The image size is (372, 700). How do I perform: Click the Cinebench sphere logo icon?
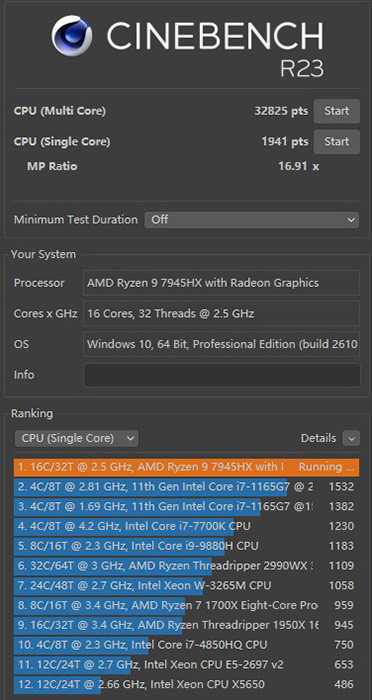click(x=72, y=36)
